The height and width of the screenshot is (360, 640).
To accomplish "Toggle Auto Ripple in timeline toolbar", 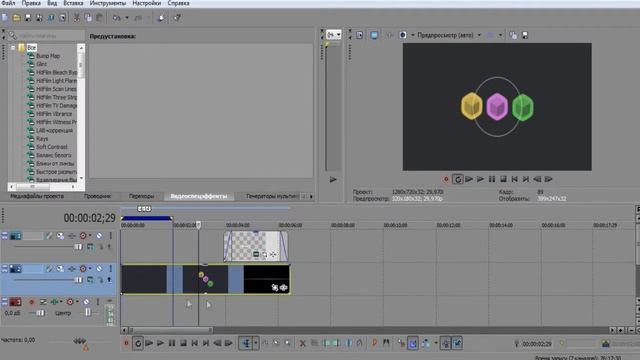I will 426,343.
